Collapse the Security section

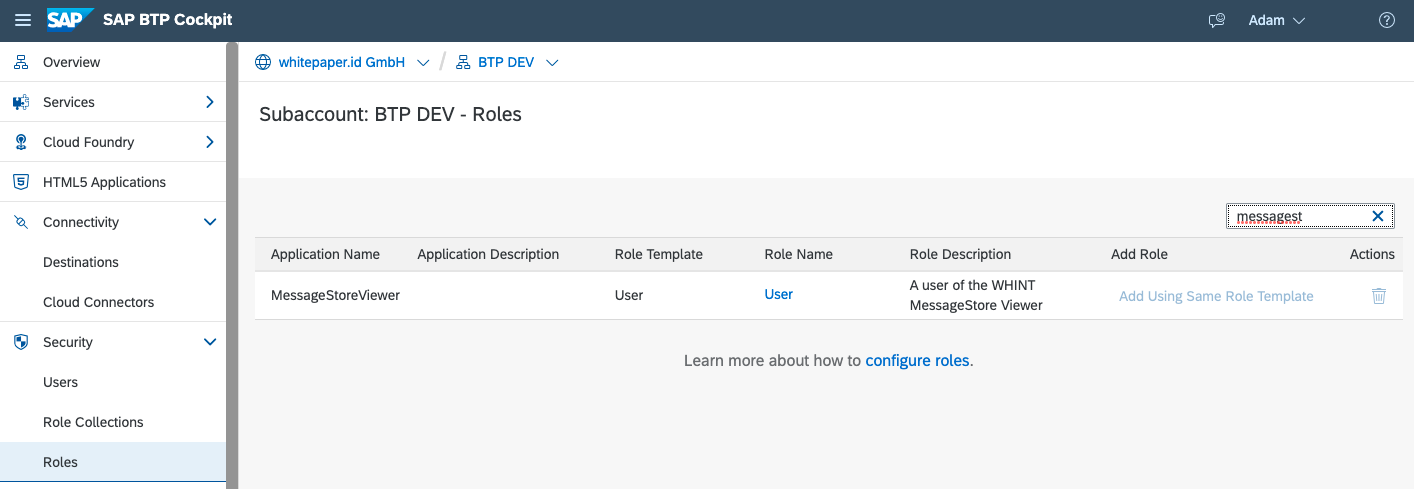(209, 342)
